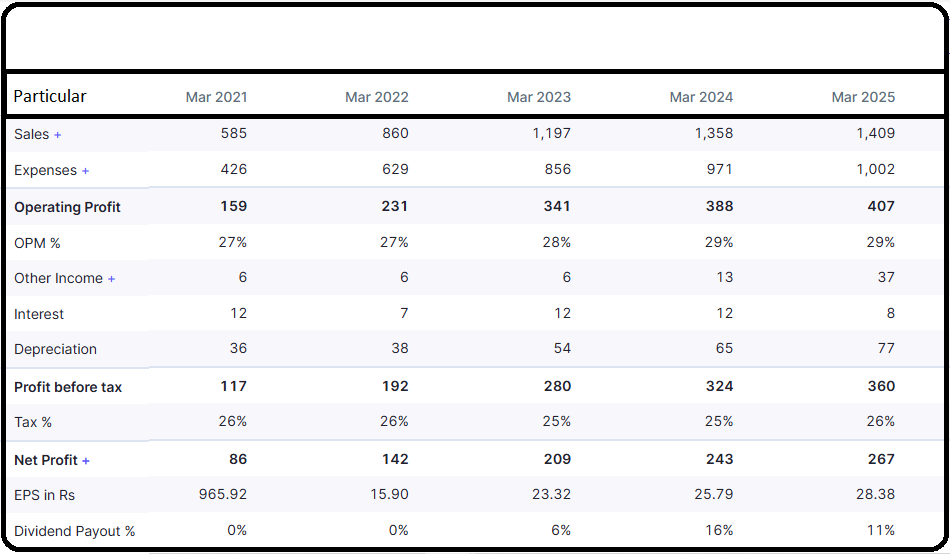Click the Mar 2025 Sales value 1,409
The width and height of the screenshot is (950, 554).
pyautogui.click(x=875, y=133)
